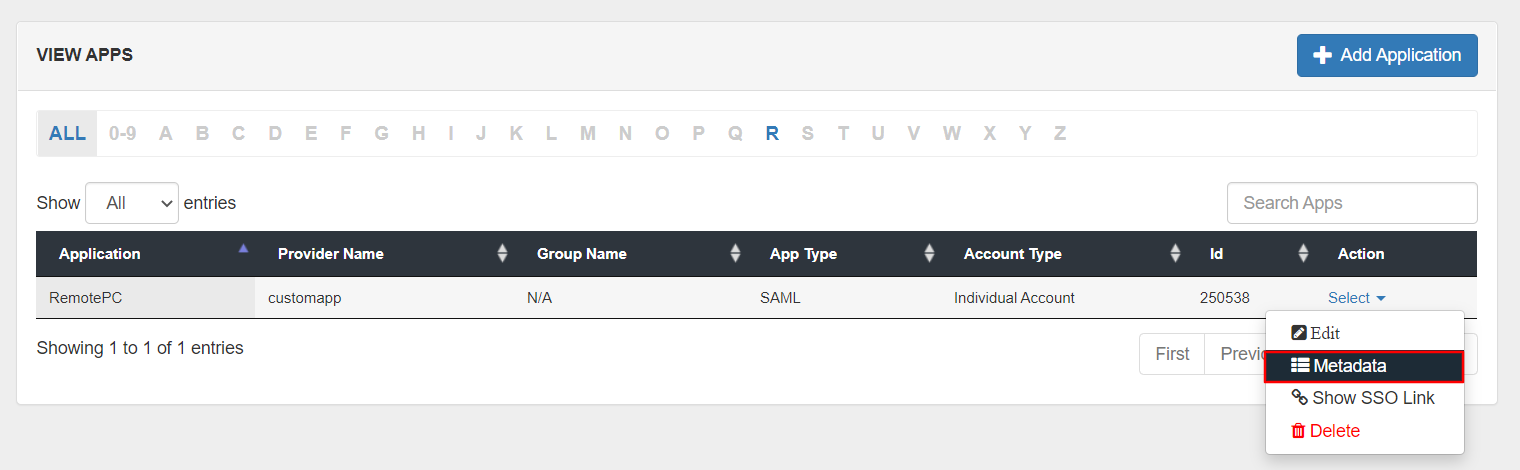This screenshot has width=1520, height=470.
Task: Click the Add Application button
Action: tap(1387, 55)
